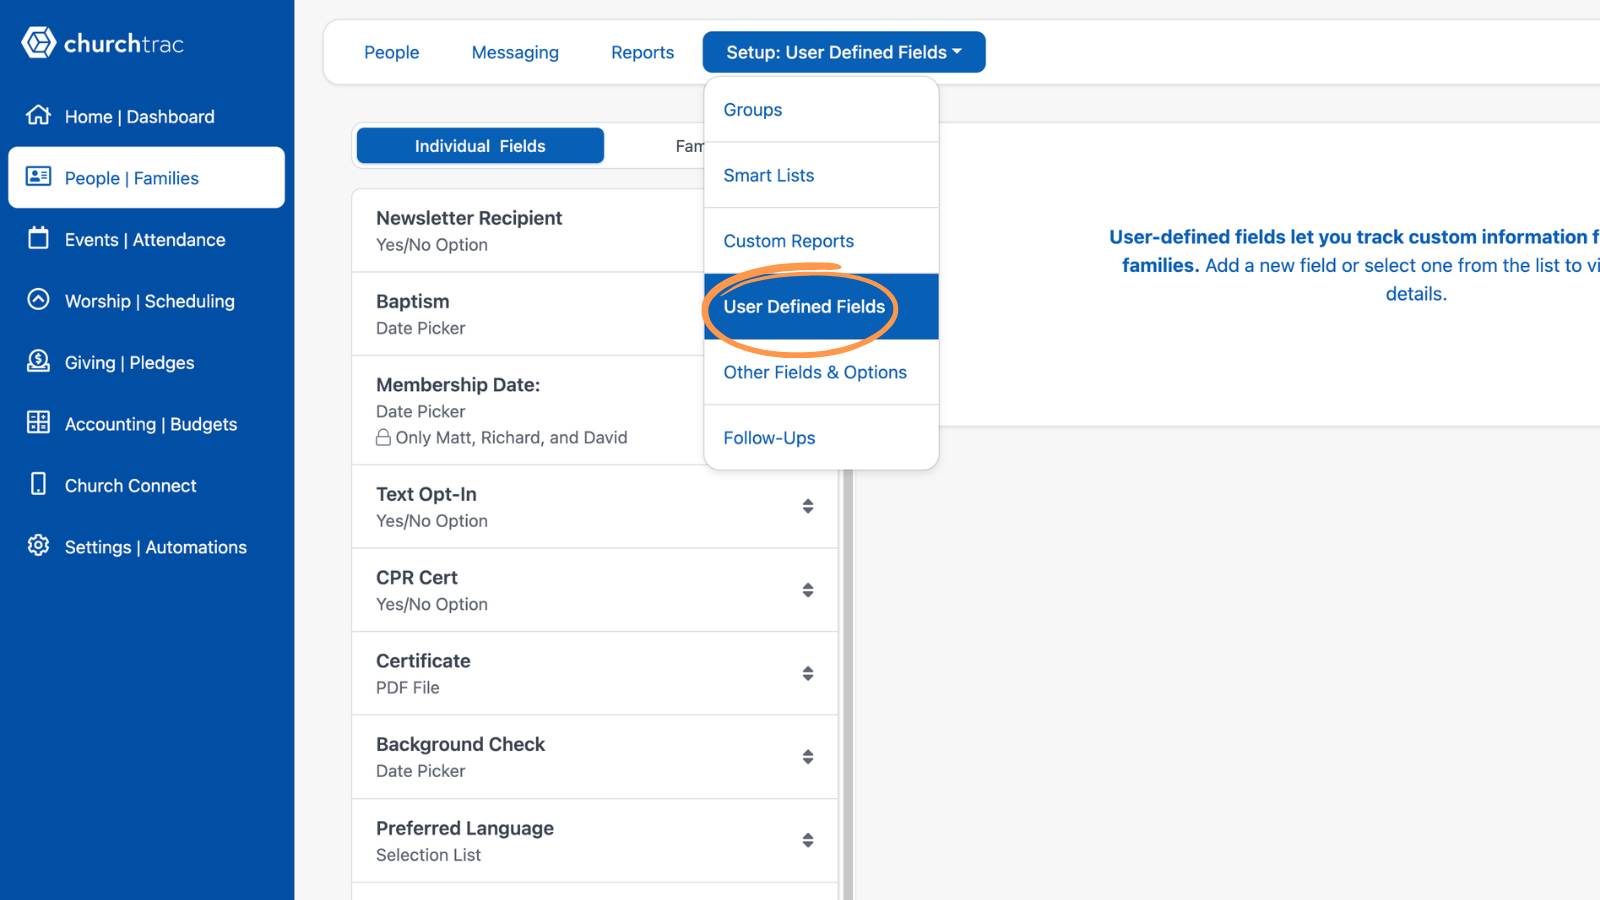The width and height of the screenshot is (1600, 900).
Task: Click reorder arrows on Certificate row
Action: tap(808, 673)
